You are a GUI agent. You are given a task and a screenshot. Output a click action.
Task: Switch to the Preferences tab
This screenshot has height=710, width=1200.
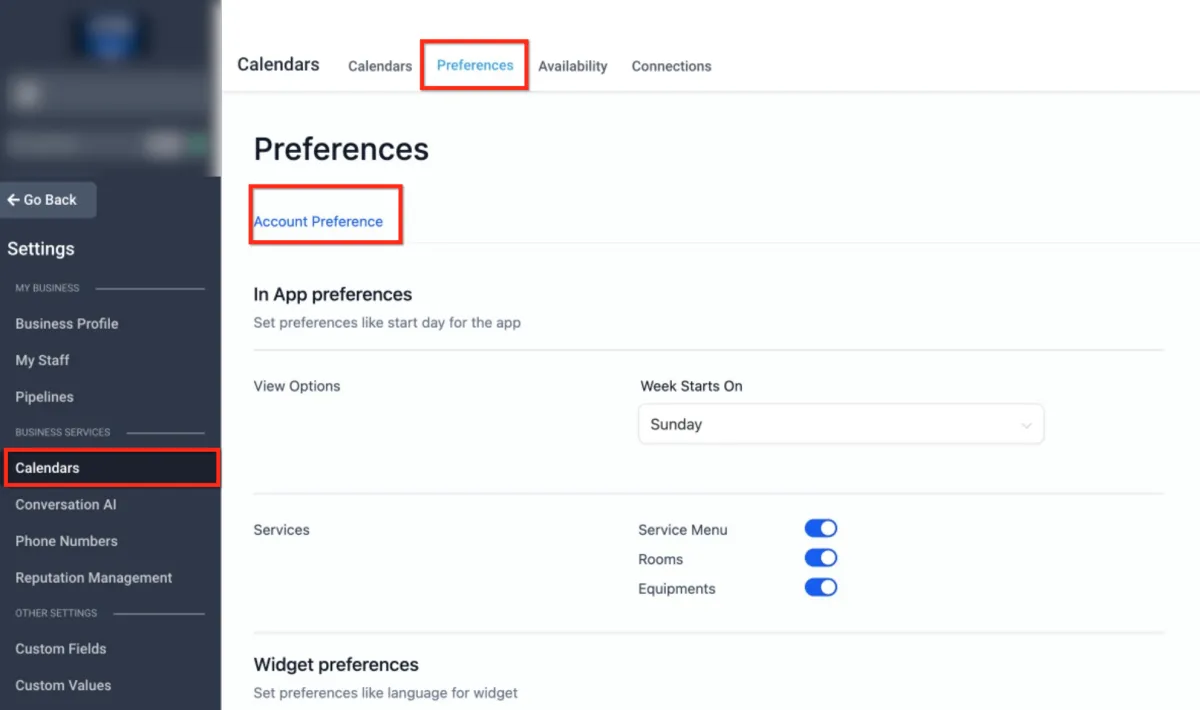tap(475, 65)
